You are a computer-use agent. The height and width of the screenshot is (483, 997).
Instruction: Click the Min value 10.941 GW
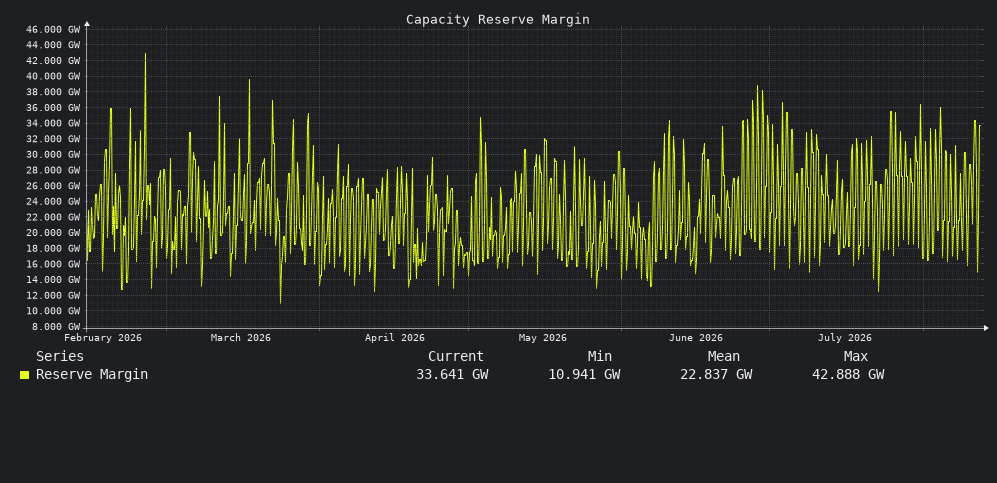coord(584,374)
